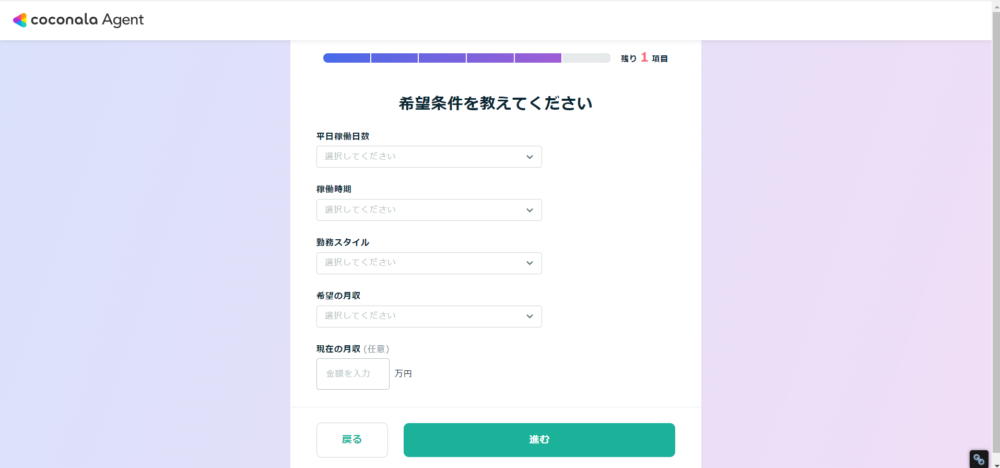Click chevron arrow of 希望の月収 dropdown
This screenshot has width=1000, height=468.
(x=529, y=316)
